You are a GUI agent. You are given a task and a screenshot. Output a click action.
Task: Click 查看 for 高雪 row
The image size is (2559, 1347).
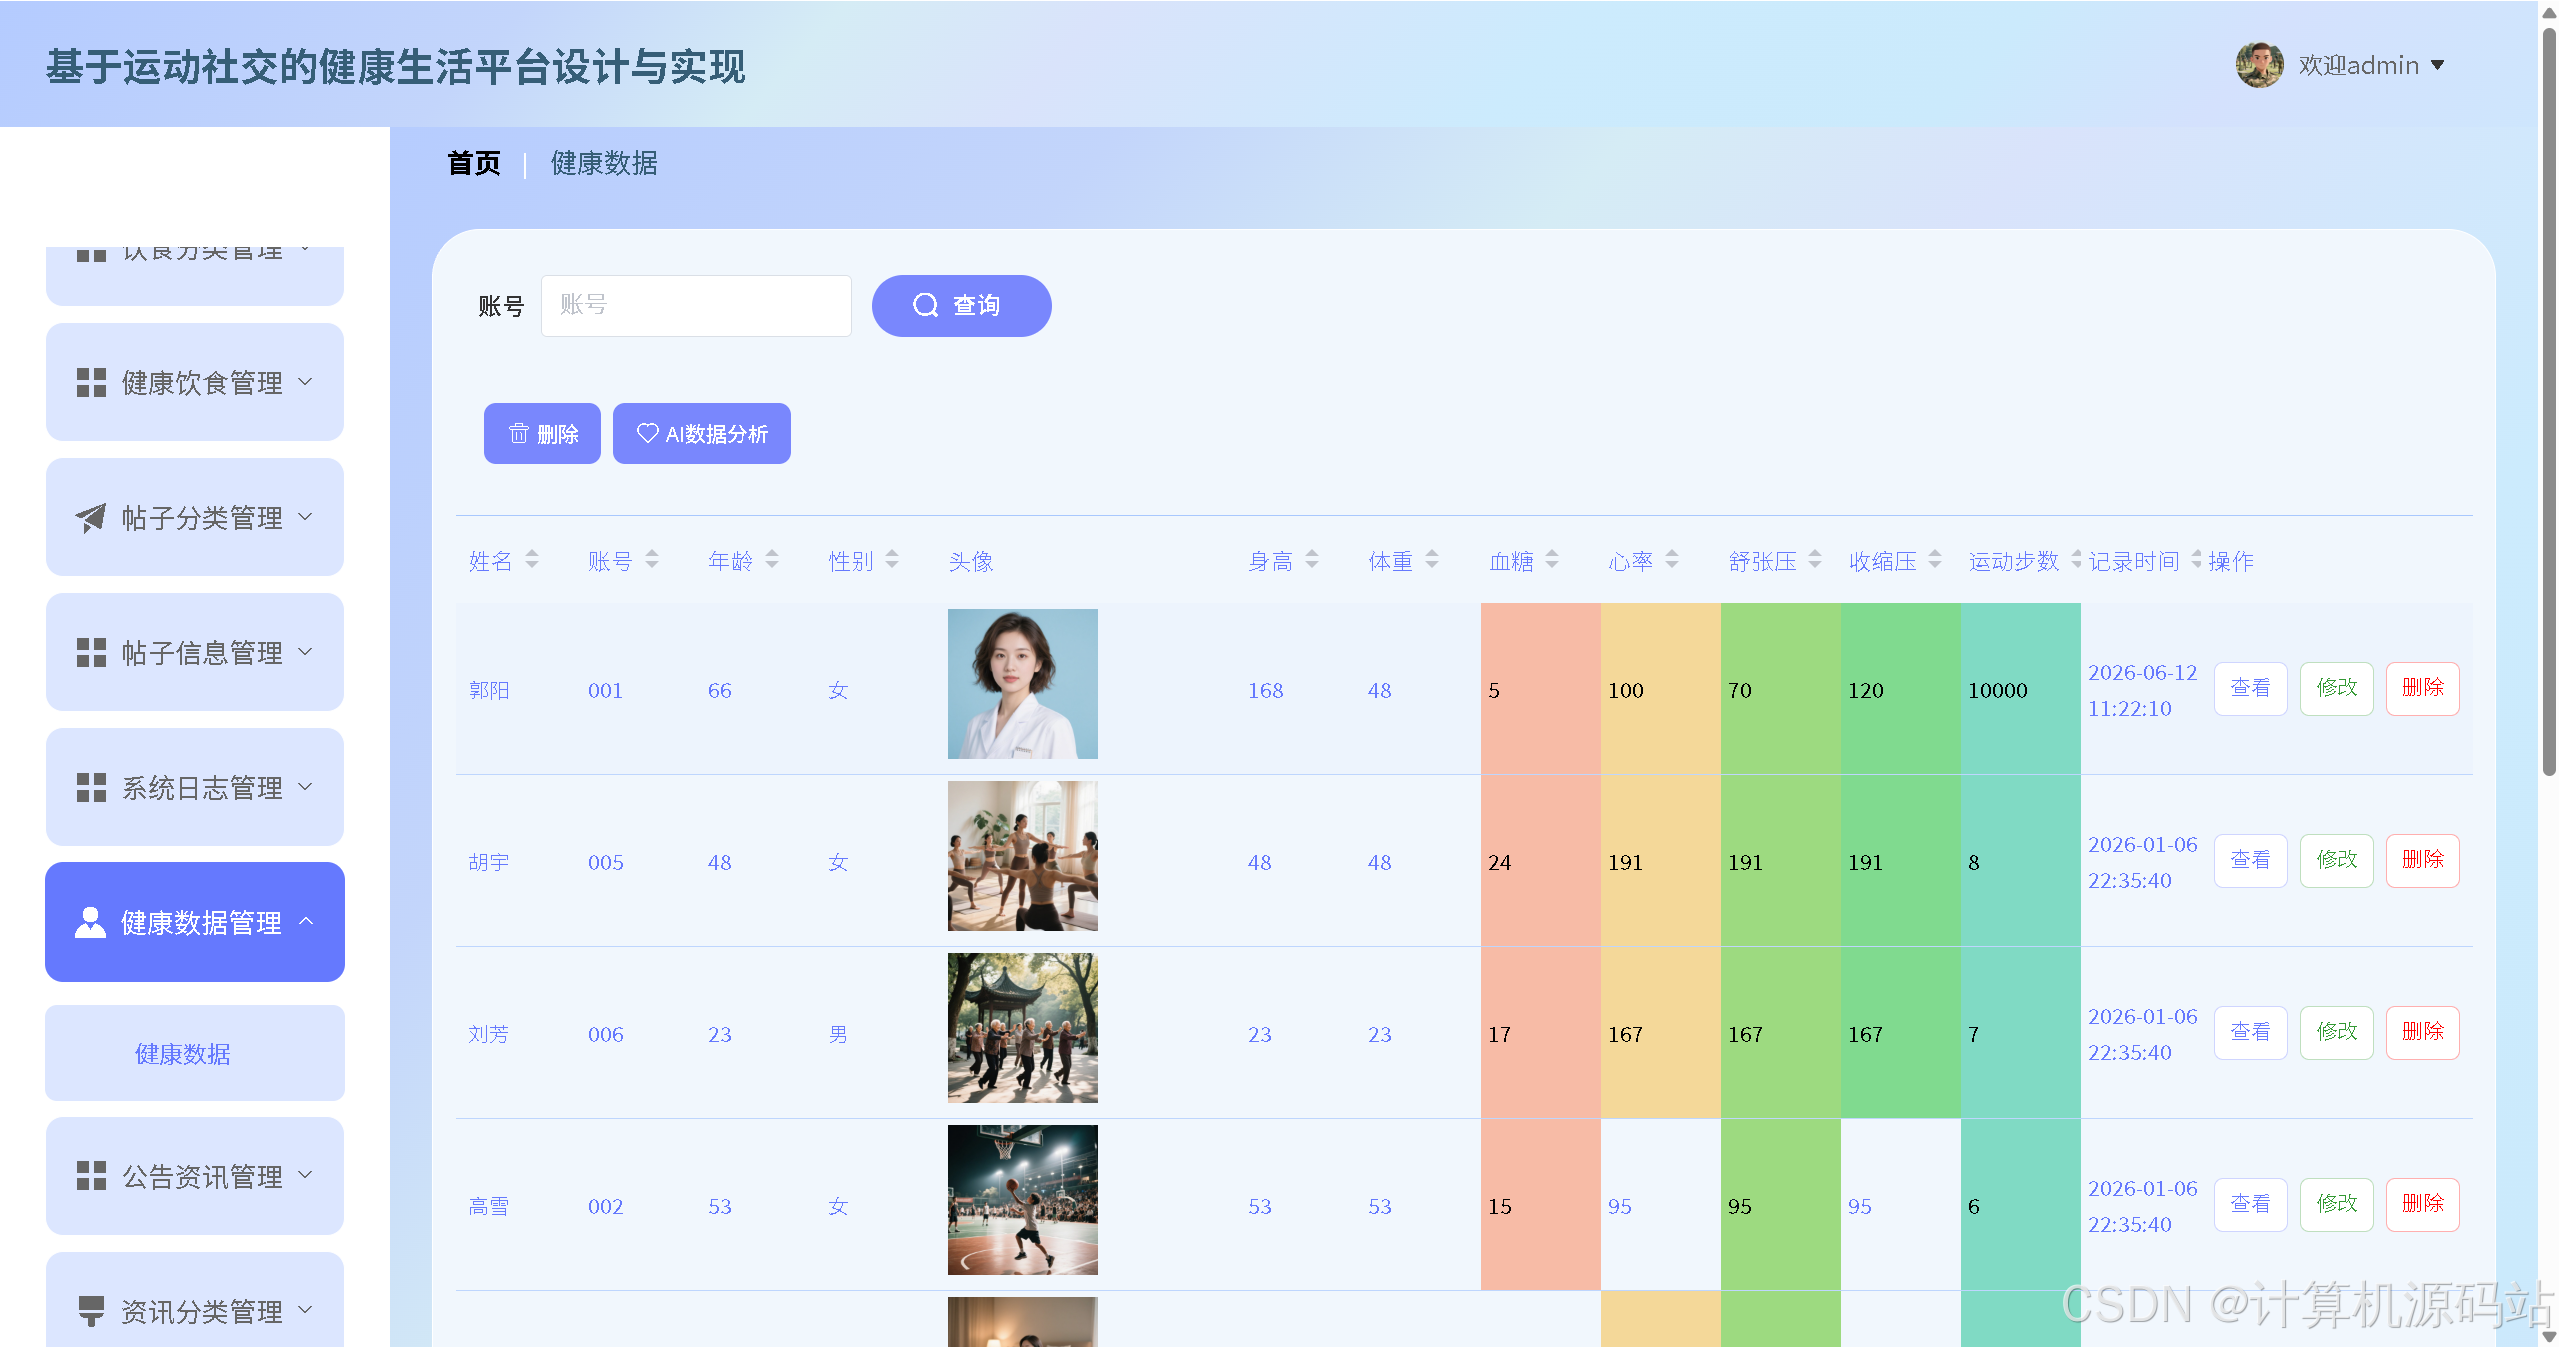point(2250,1204)
